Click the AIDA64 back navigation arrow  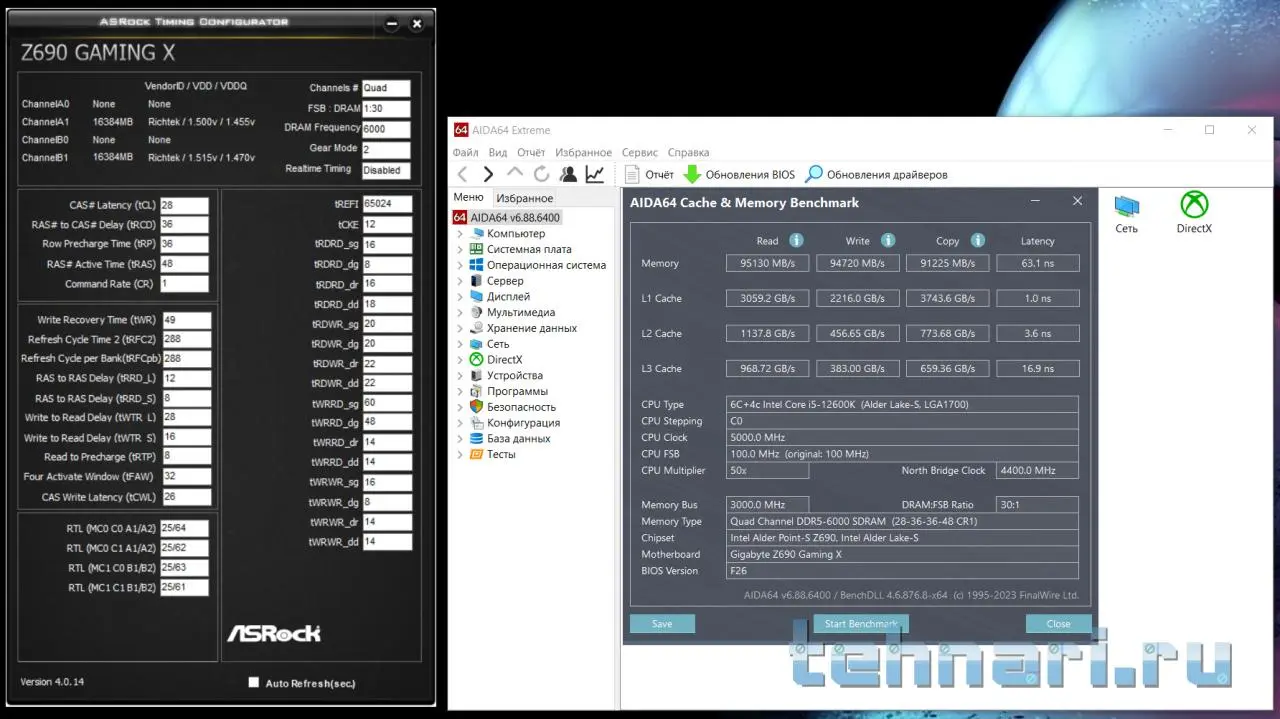[462, 174]
